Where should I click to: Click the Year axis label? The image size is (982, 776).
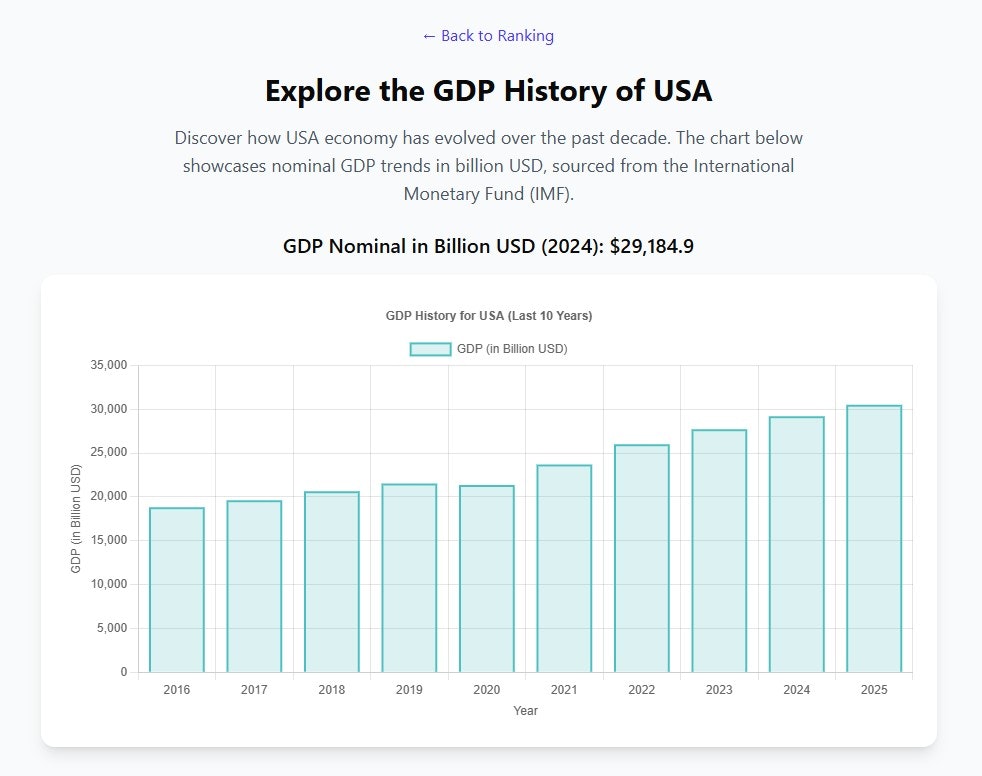click(525, 710)
